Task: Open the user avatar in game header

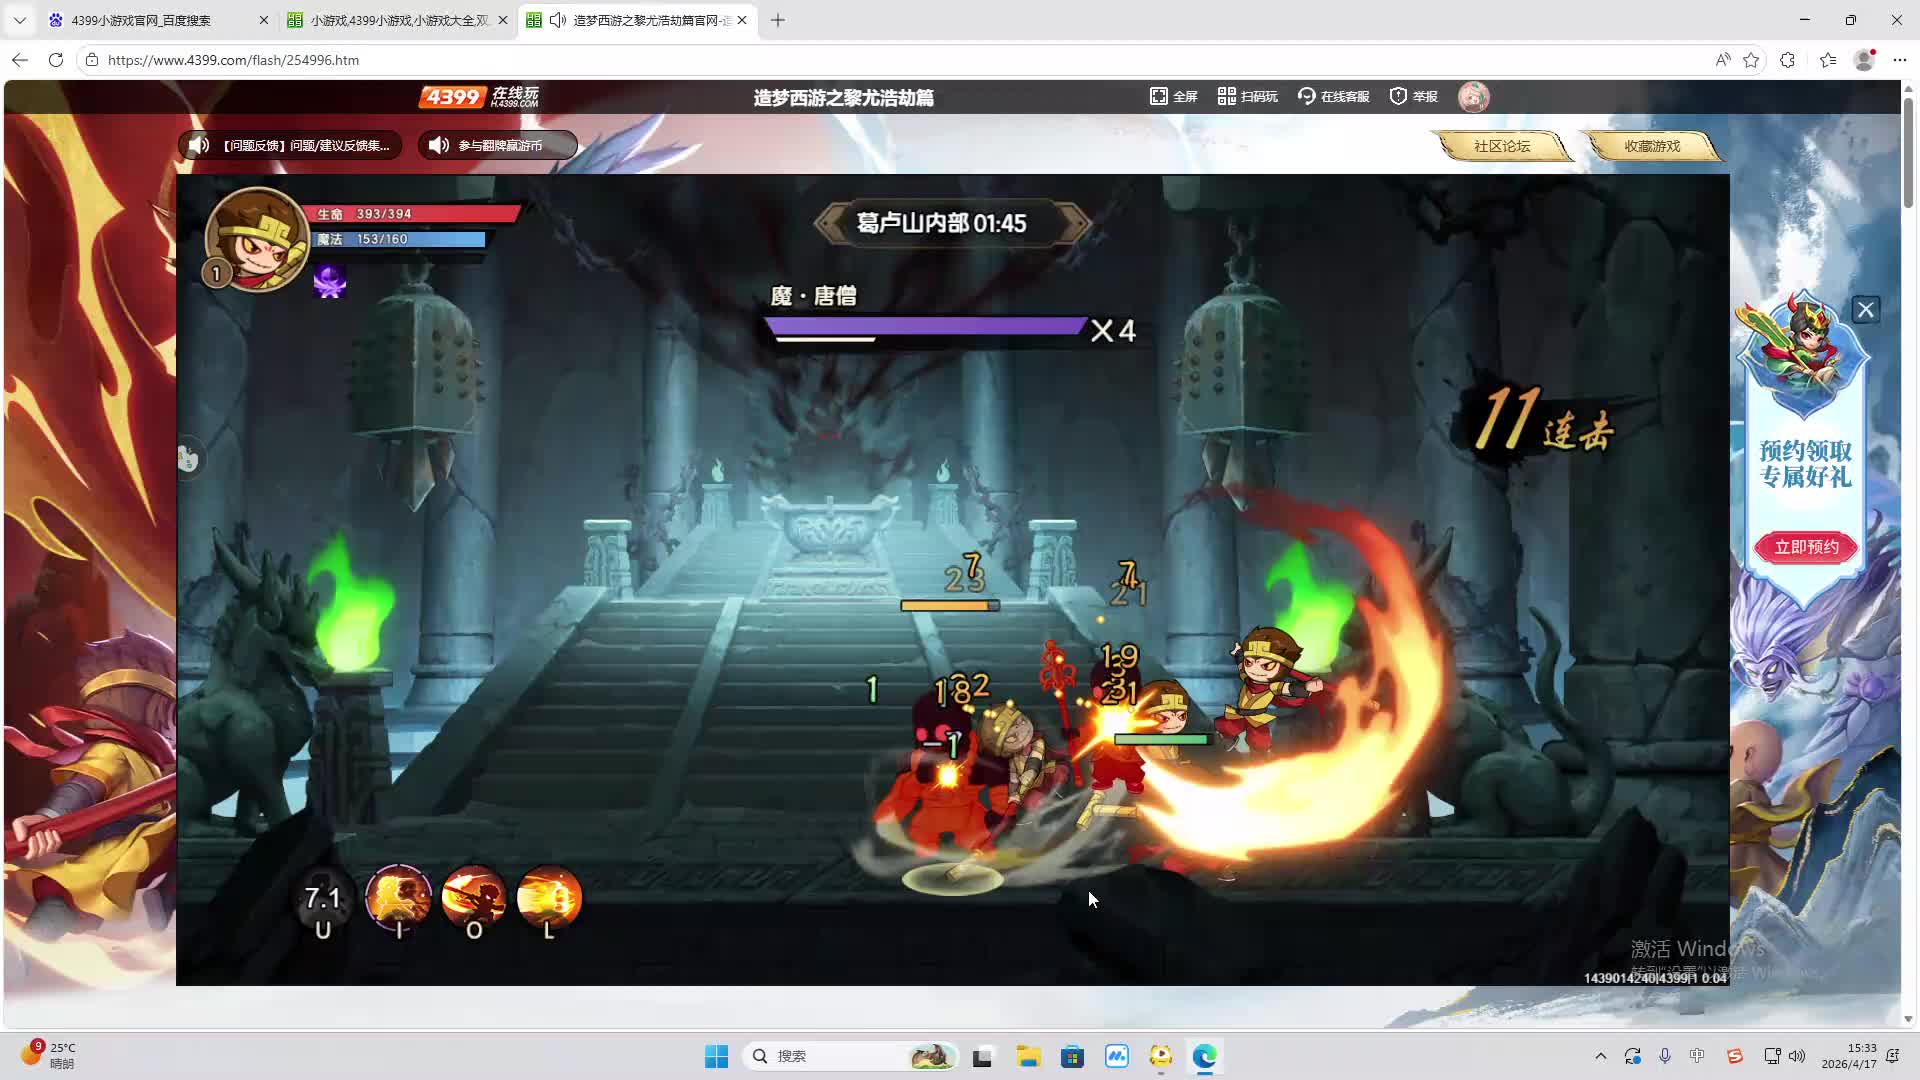Action: (x=1474, y=97)
